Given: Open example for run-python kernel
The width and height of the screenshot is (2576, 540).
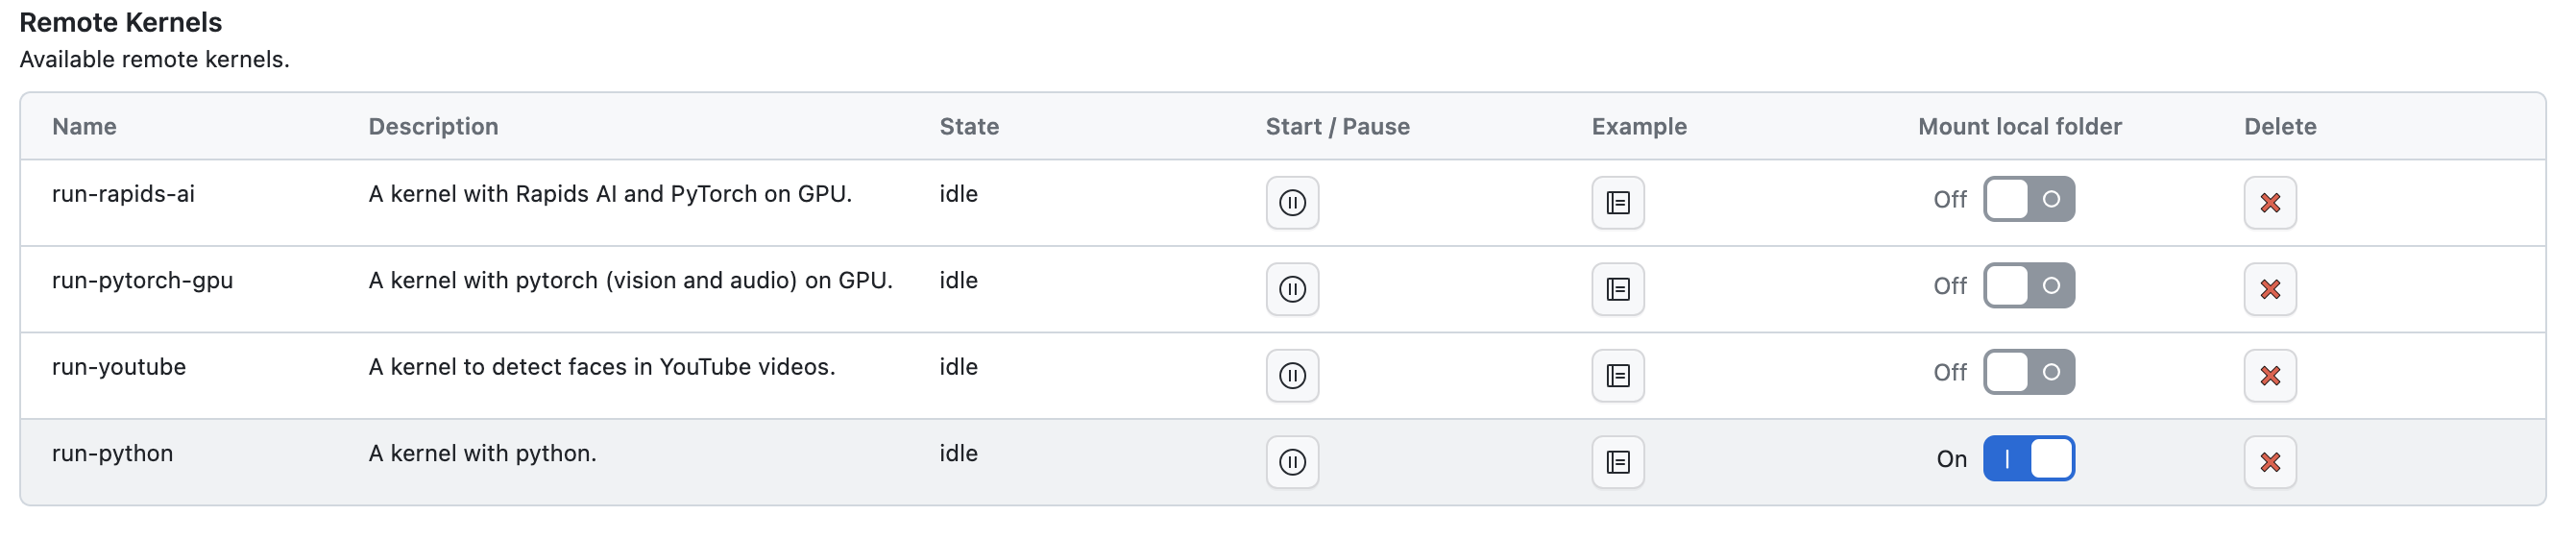Looking at the screenshot, I should (1617, 462).
